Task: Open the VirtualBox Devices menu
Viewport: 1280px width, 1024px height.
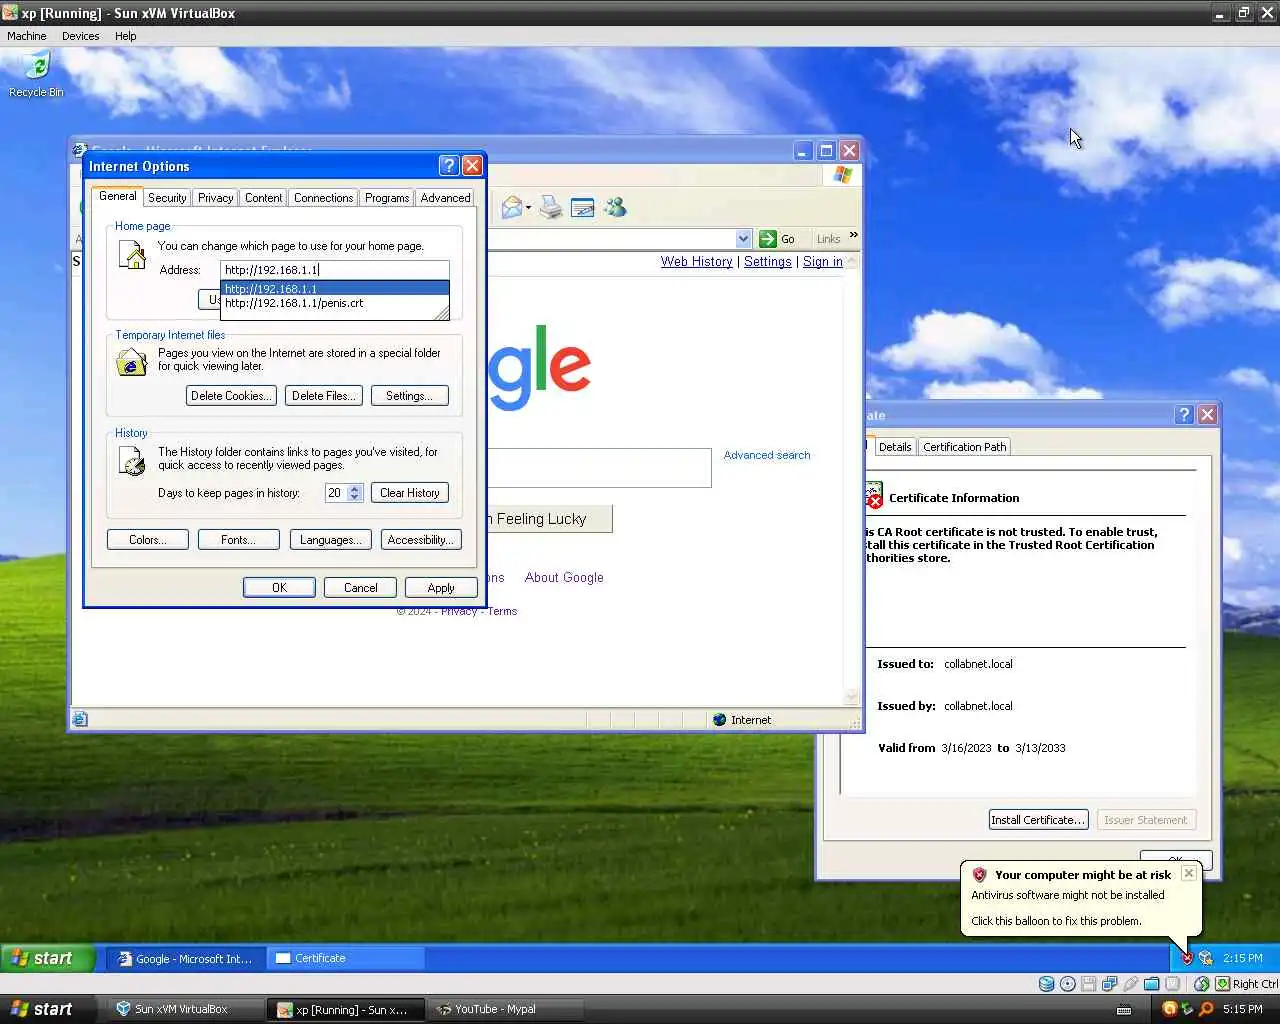Action: click(80, 36)
